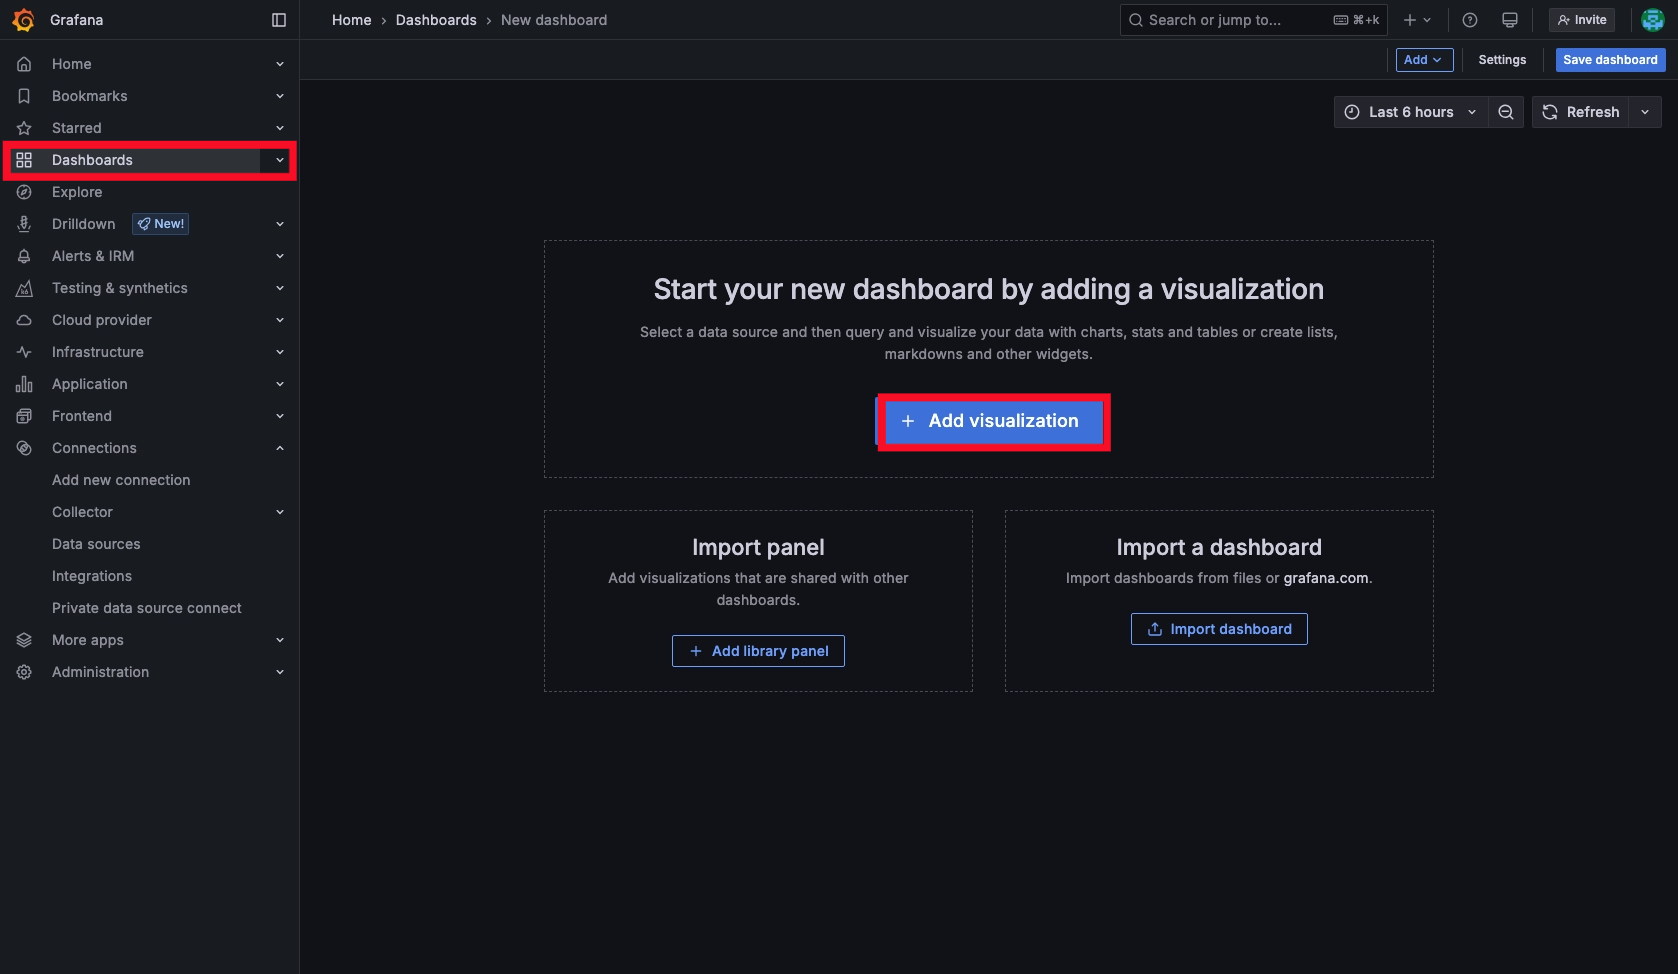Open the user profile avatar
The width and height of the screenshot is (1678, 974).
click(1653, 20)
